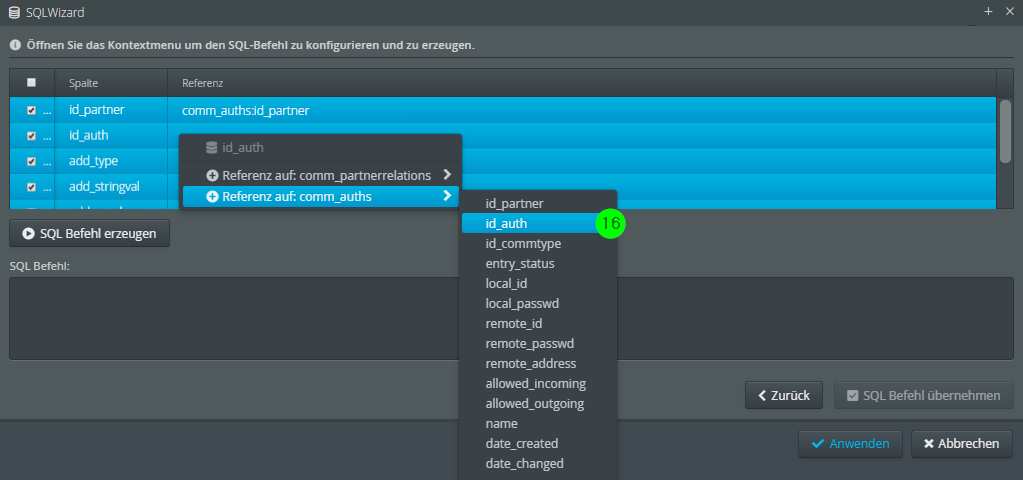Select local_id from the submenu

pos(539,284)
